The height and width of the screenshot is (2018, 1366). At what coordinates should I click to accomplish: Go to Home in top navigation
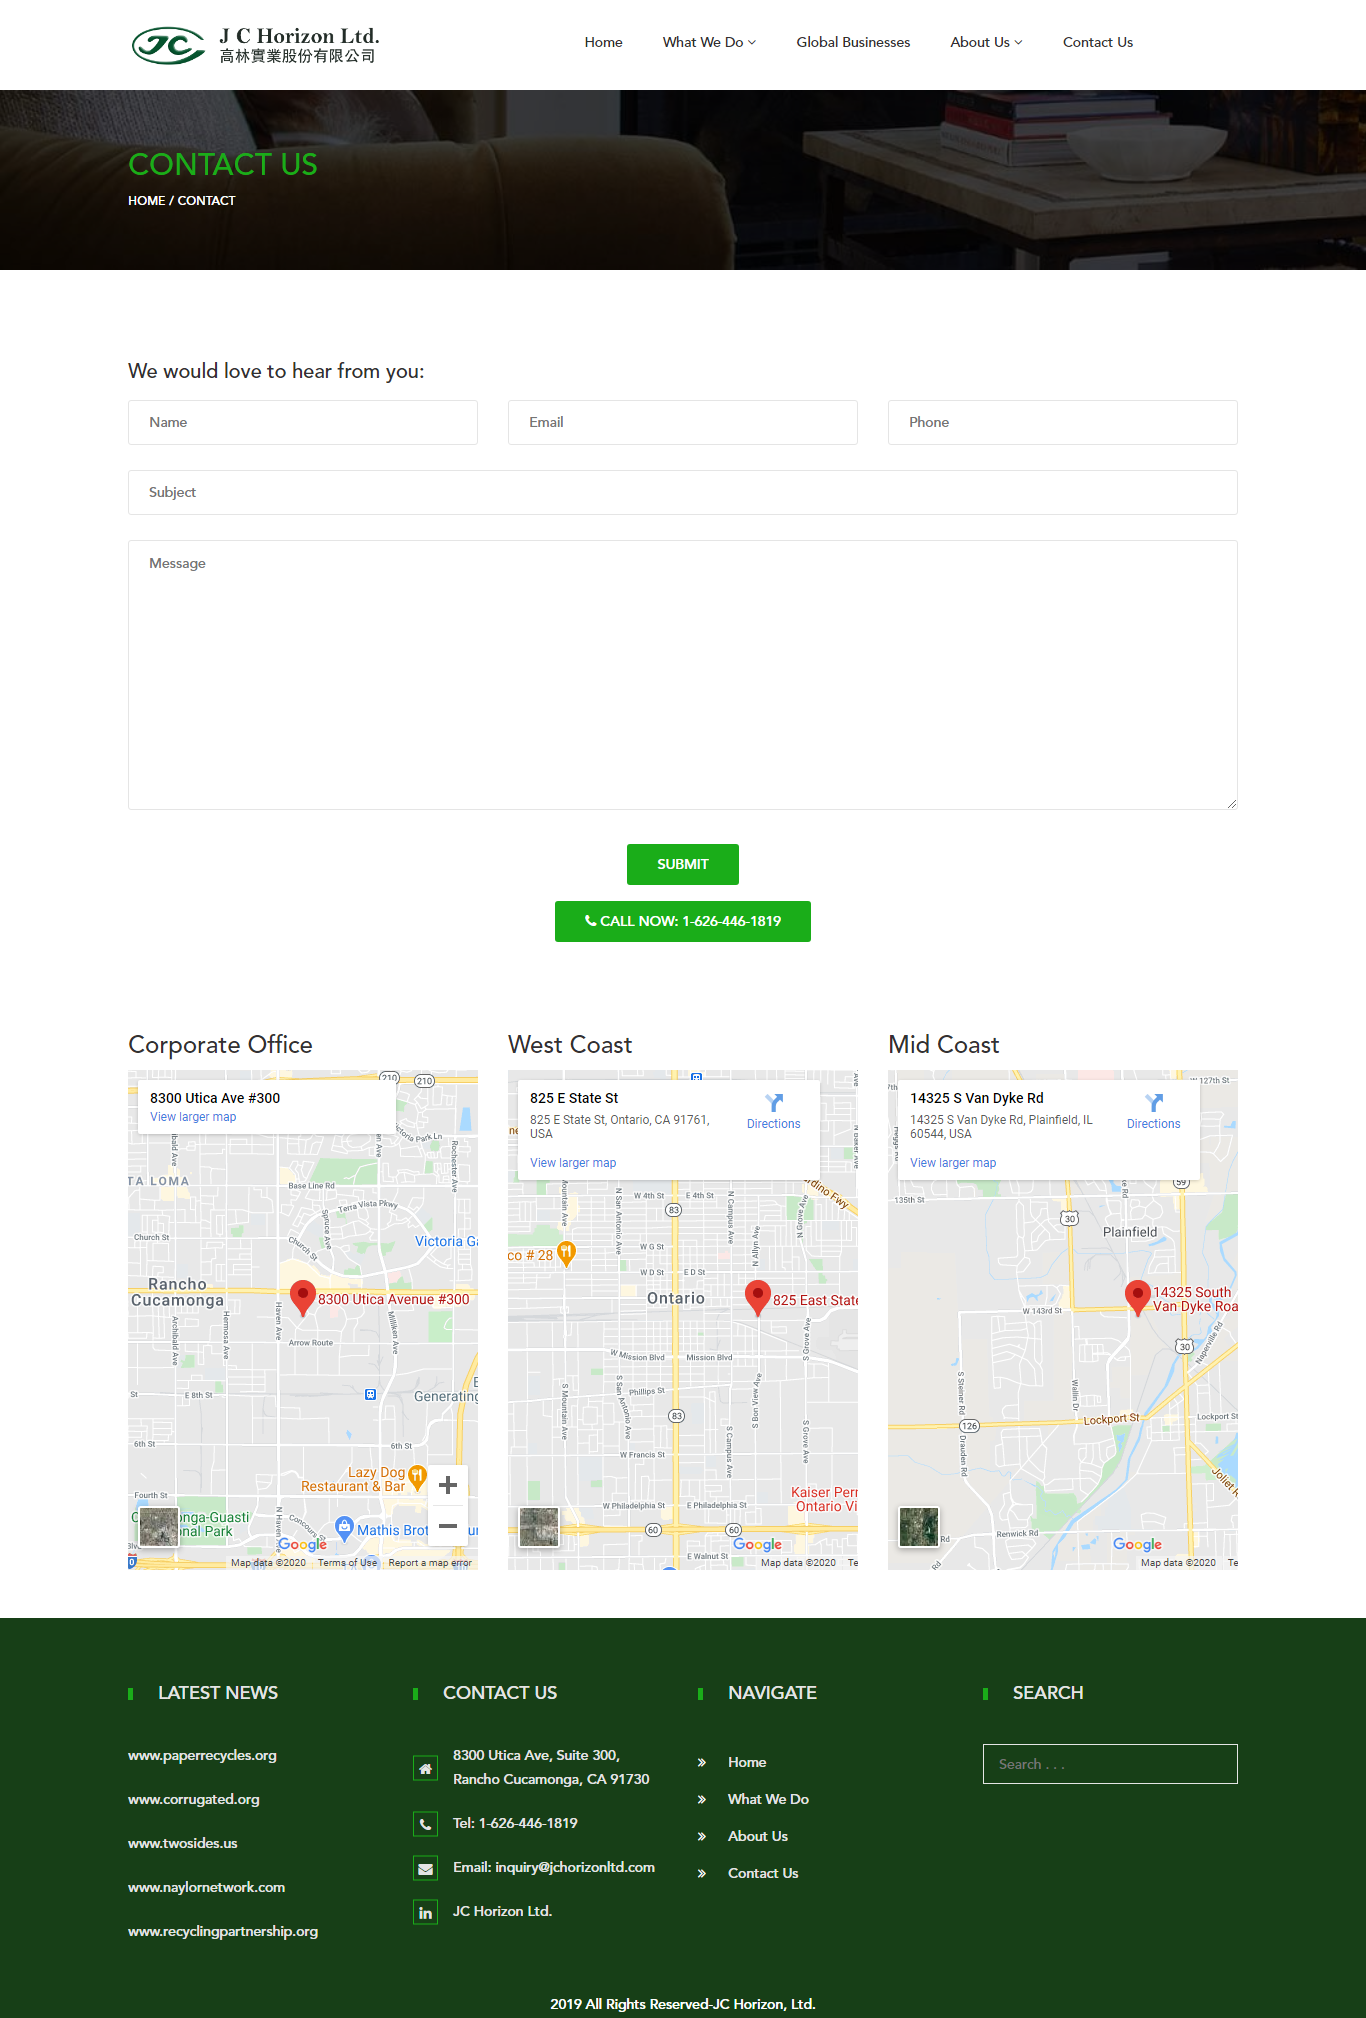coord(603,42)
